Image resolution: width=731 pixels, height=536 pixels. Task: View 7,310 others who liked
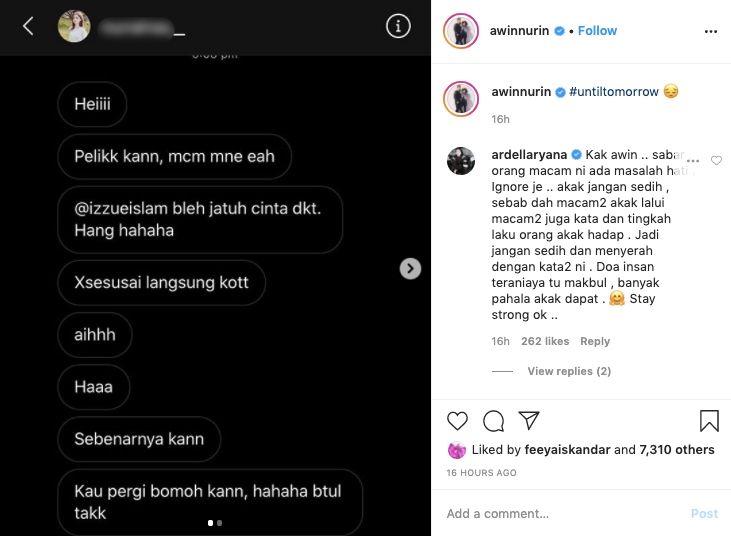click(676, 449)
